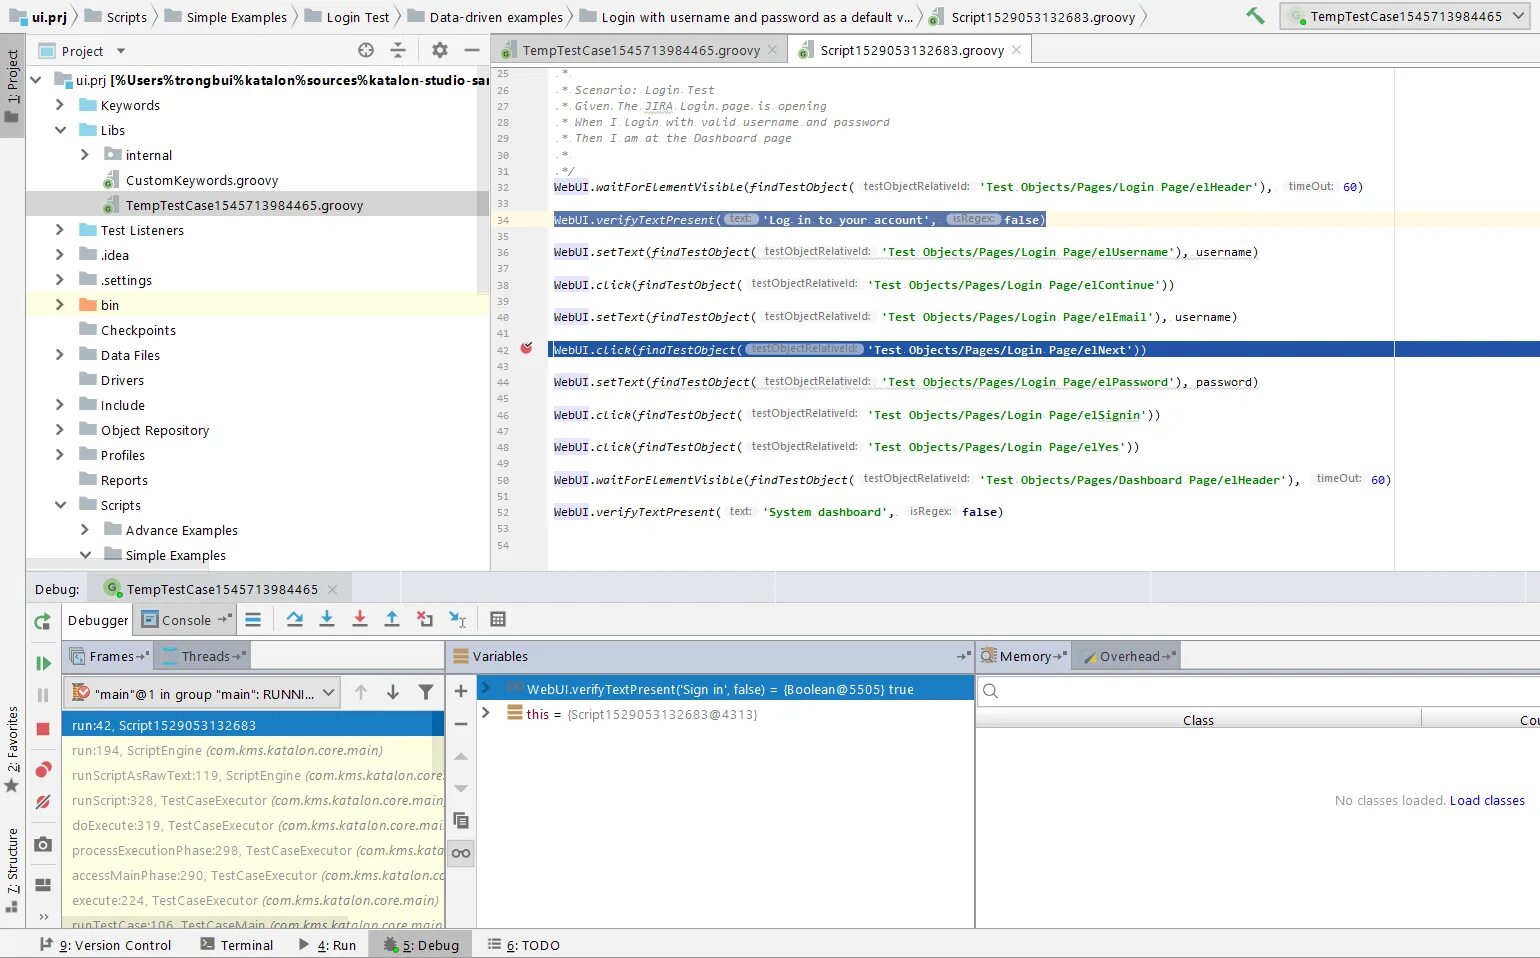This screenshot has height=958, width=1540.
Task: Switch to TempTestCase1545713984465.groovy editor tab
Action: (640, 50)
